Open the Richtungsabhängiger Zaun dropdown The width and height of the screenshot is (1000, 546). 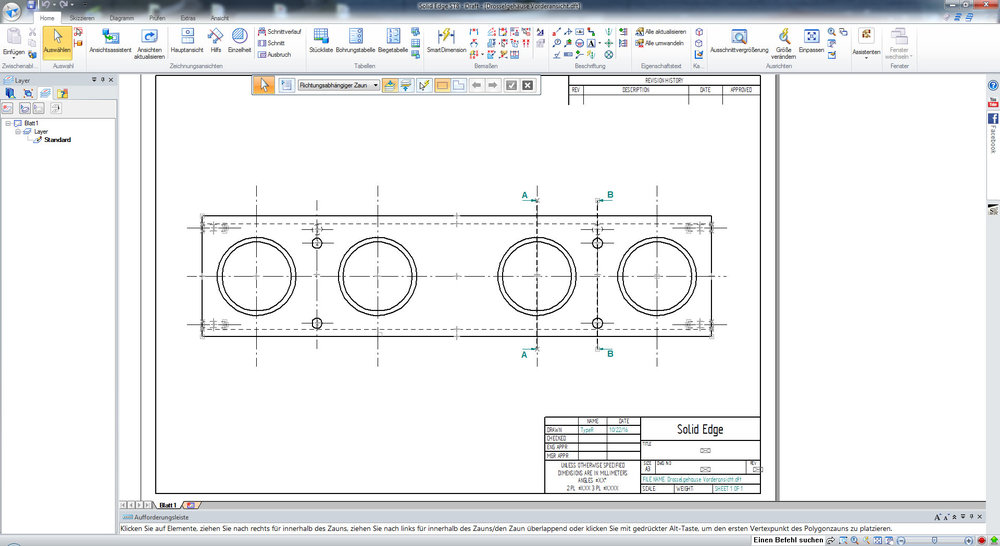375,86
